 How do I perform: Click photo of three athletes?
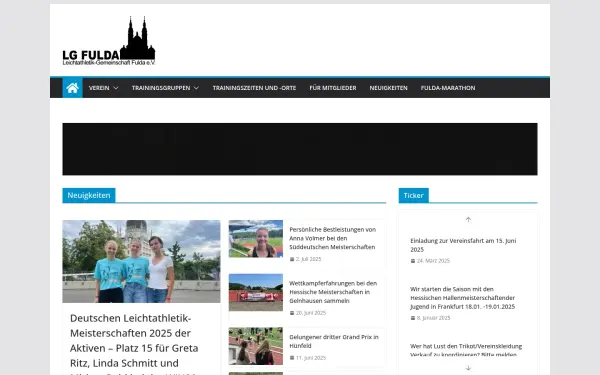pyautogui.click(x=142, y=261)
